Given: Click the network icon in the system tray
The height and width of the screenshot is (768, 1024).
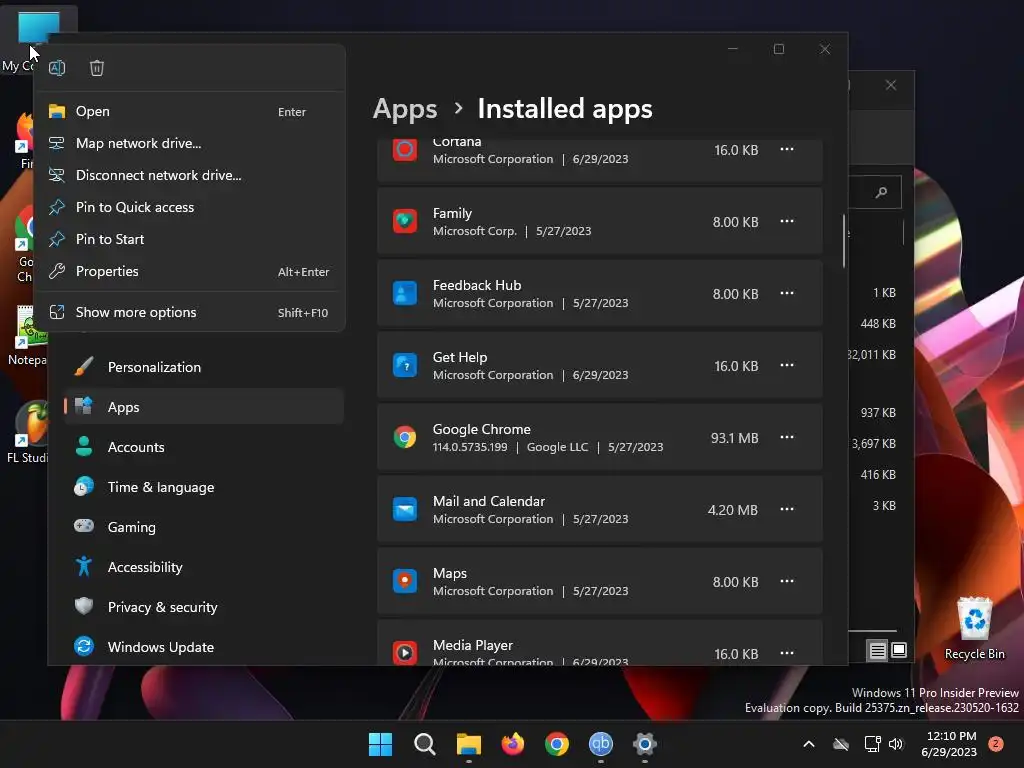Looking at the screenshot, I should [872, 744].
